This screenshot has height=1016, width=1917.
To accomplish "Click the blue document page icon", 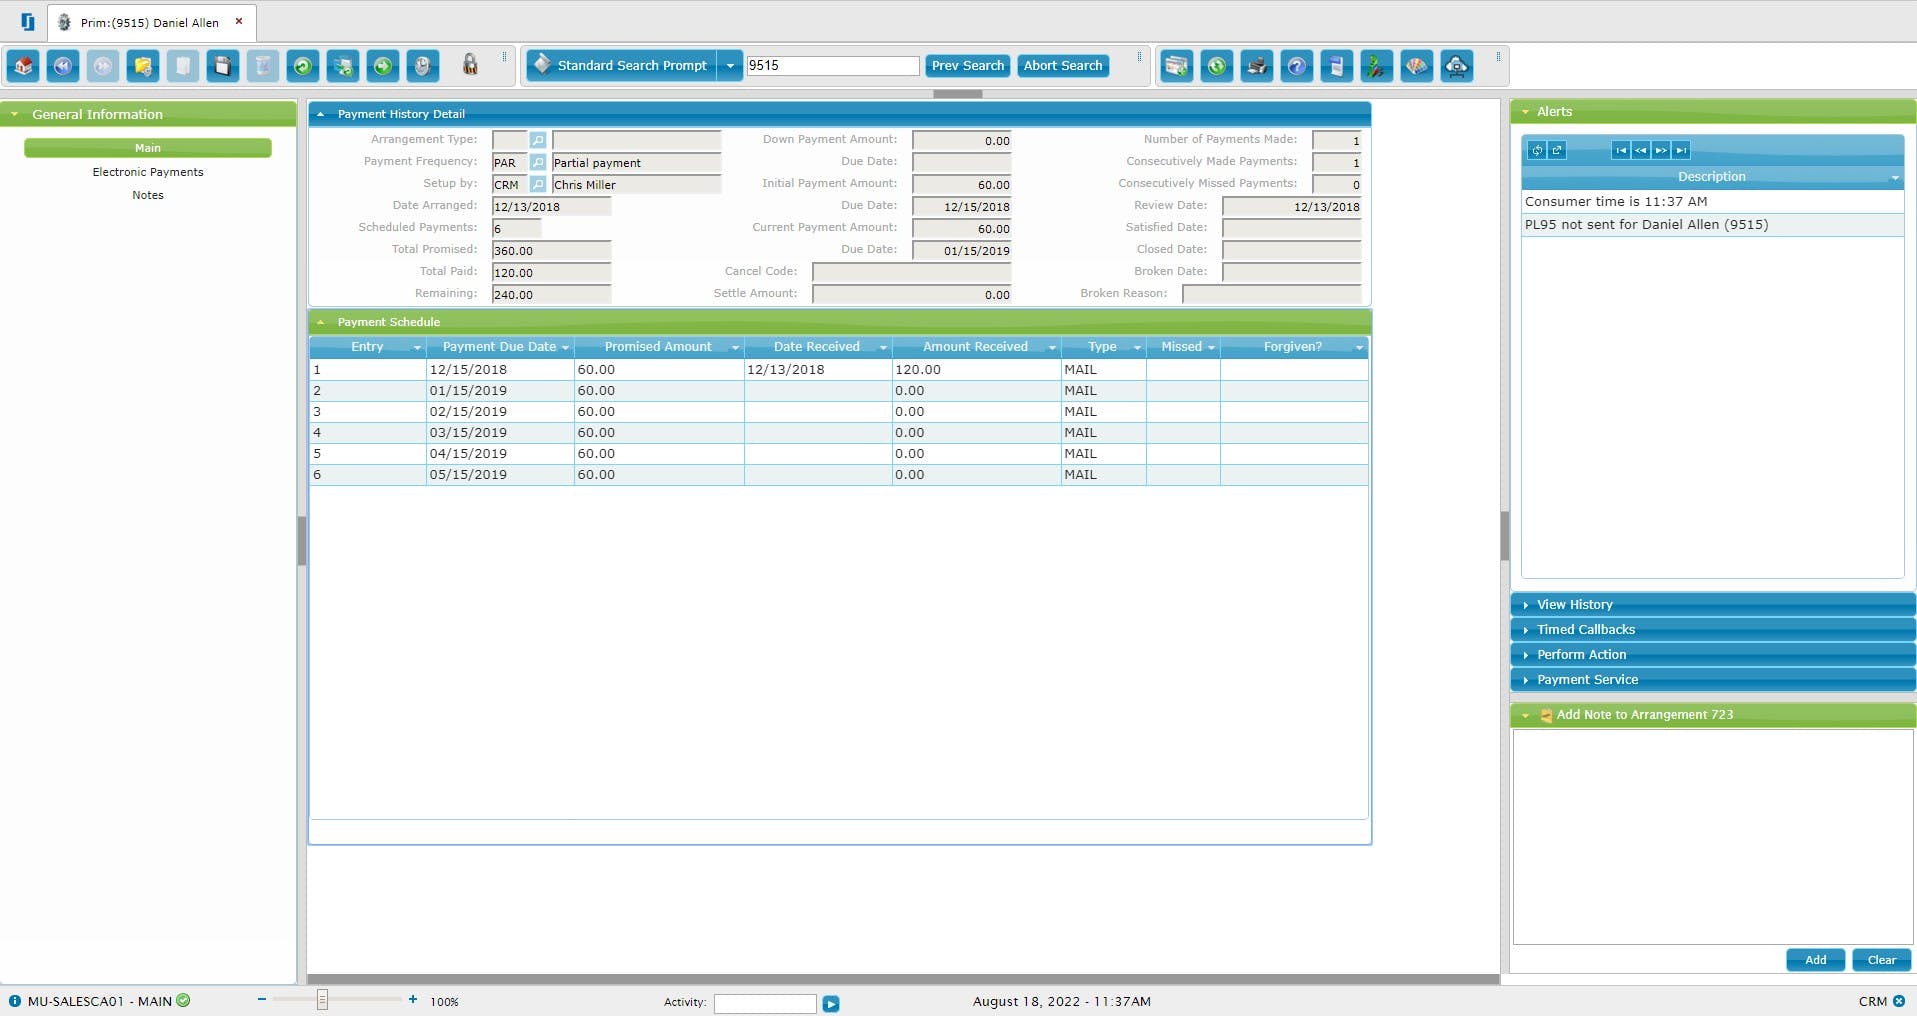I will click(x=1337, y=66).
